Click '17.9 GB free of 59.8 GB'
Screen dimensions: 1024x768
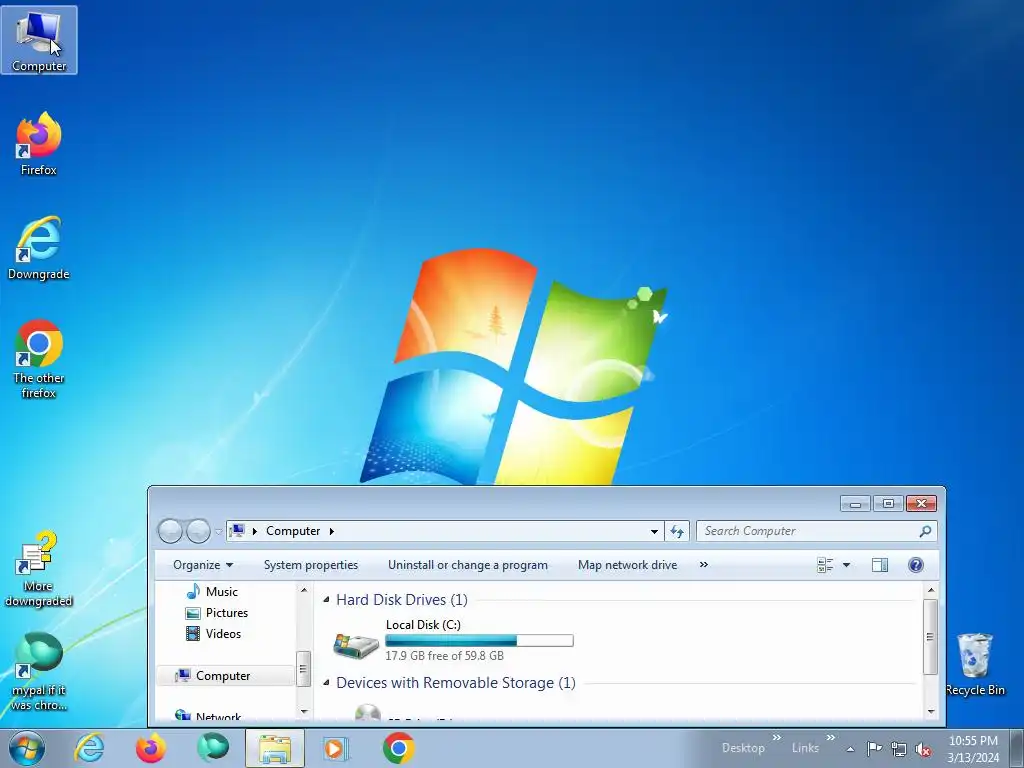click(444, 656)
